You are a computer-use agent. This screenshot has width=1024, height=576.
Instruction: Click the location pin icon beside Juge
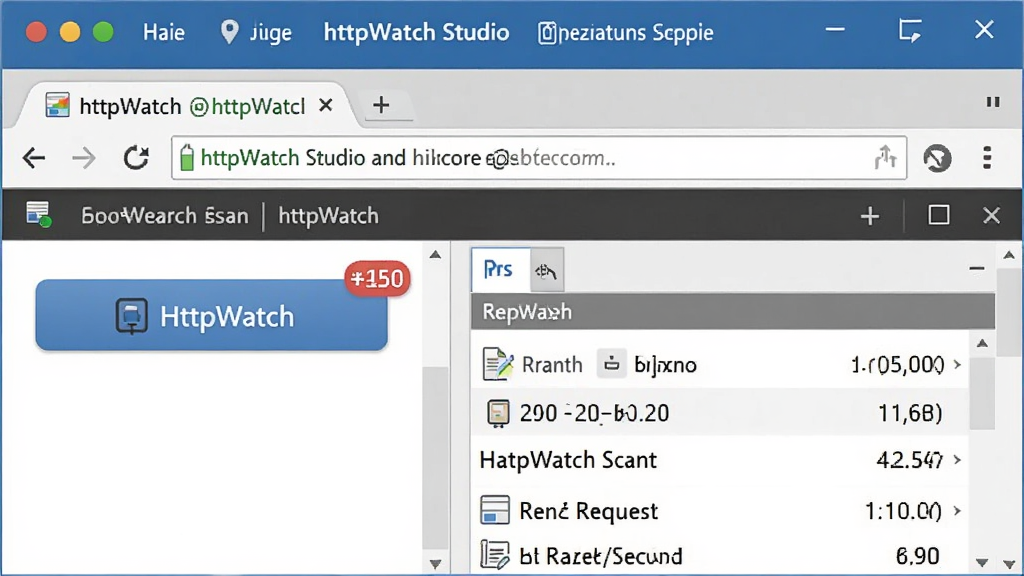coord(229,32)
